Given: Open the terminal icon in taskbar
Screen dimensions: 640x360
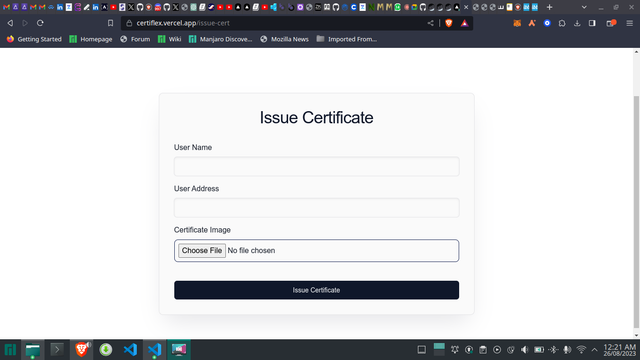Looking at the screenshot, I should click(57, 350).
